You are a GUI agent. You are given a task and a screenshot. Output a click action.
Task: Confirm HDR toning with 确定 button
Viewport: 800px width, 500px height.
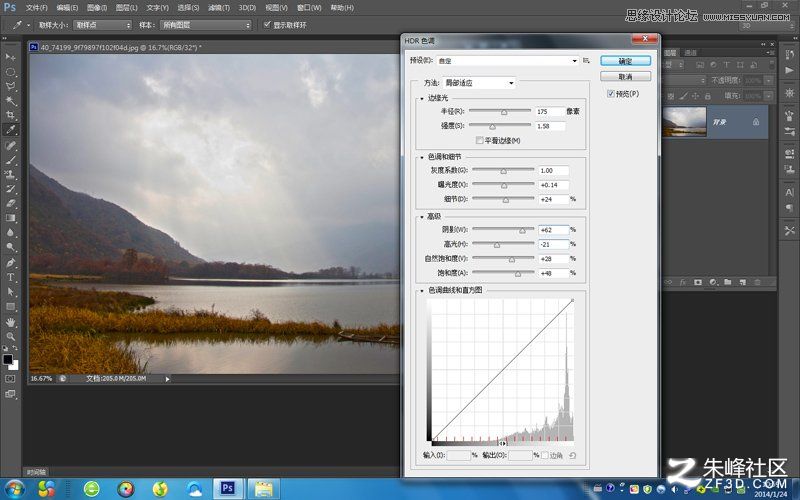point(626,61)
